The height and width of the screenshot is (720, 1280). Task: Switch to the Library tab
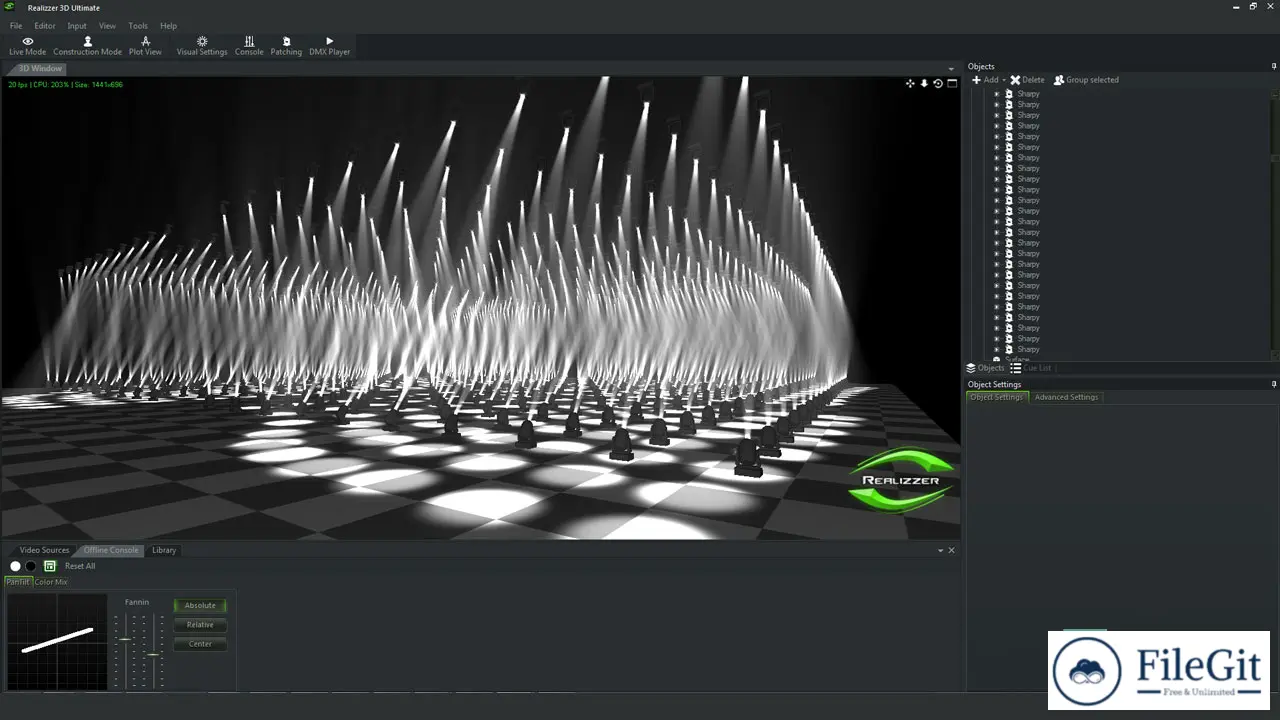coord(164,550)
